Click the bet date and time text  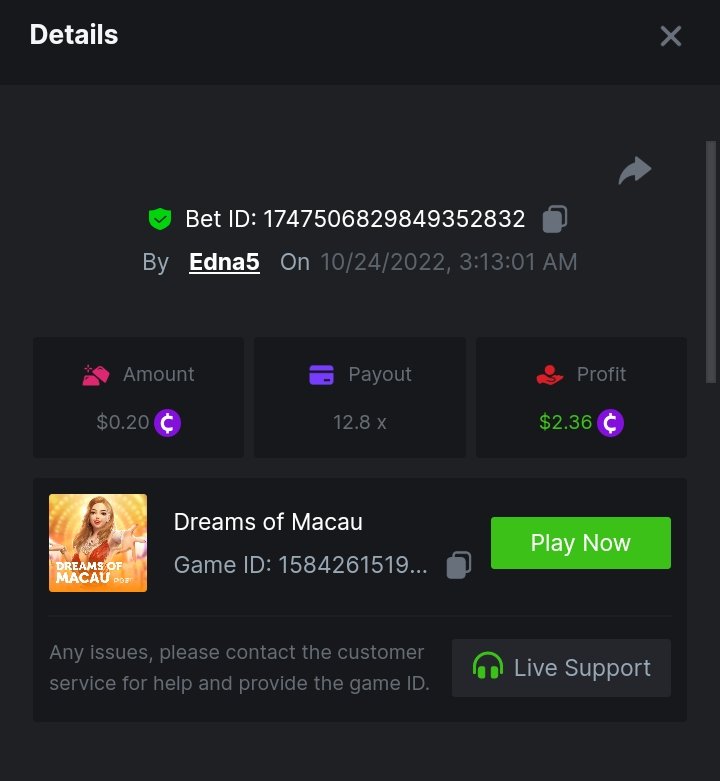448,262
